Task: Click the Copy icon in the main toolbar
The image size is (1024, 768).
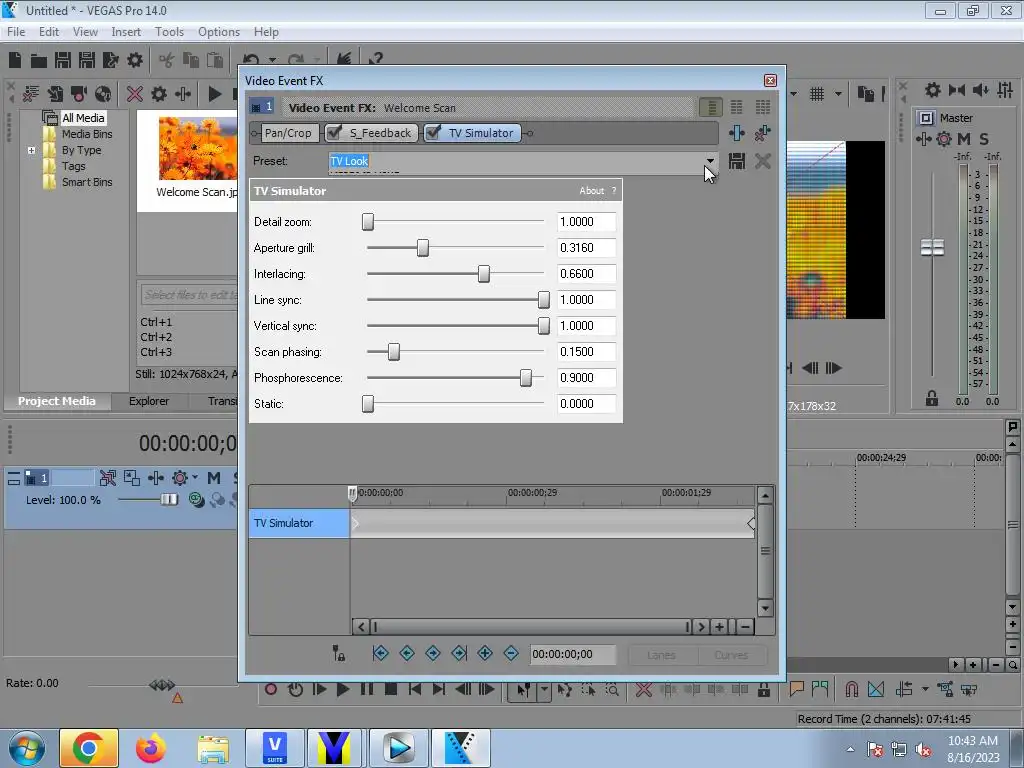Action: click(191, 60)
